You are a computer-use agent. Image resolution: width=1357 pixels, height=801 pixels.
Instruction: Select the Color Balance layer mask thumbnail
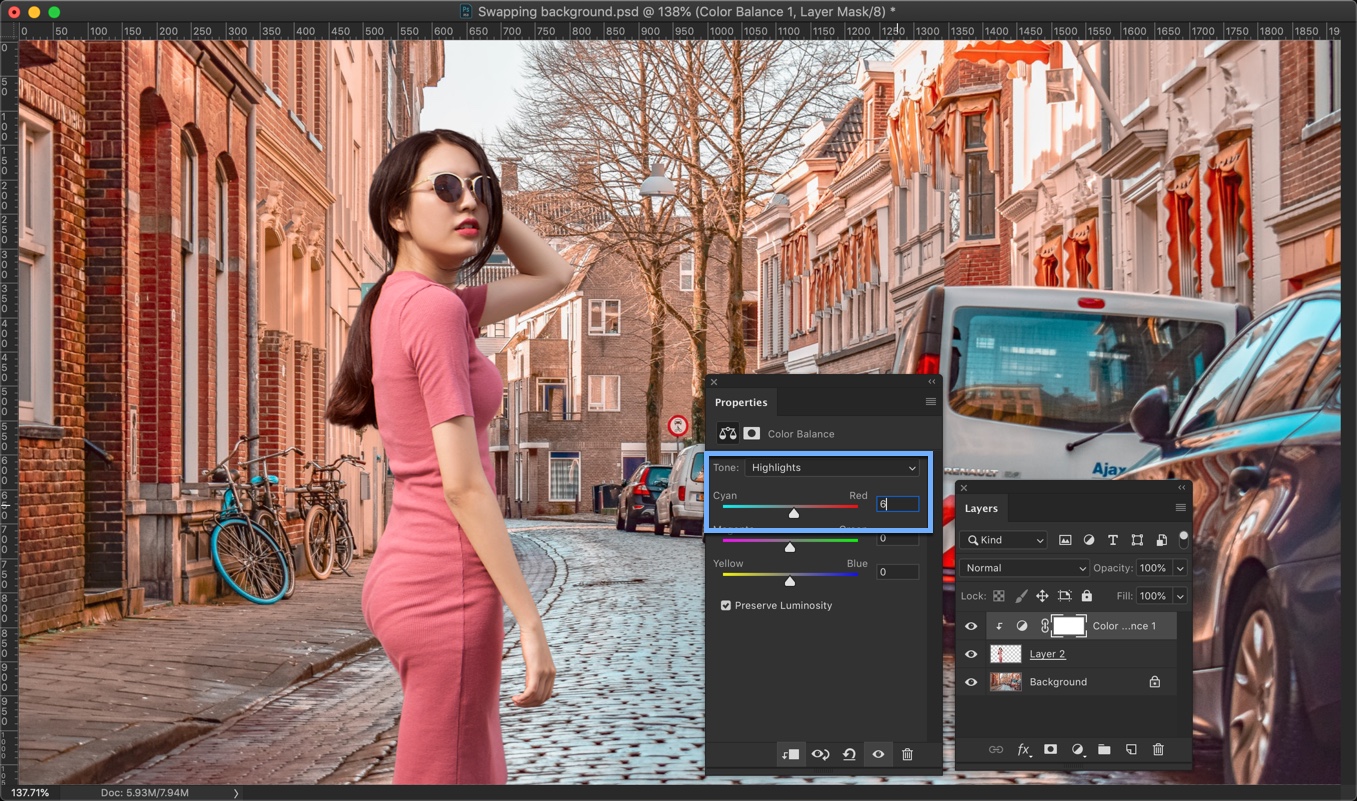[x=1069, y=626]
